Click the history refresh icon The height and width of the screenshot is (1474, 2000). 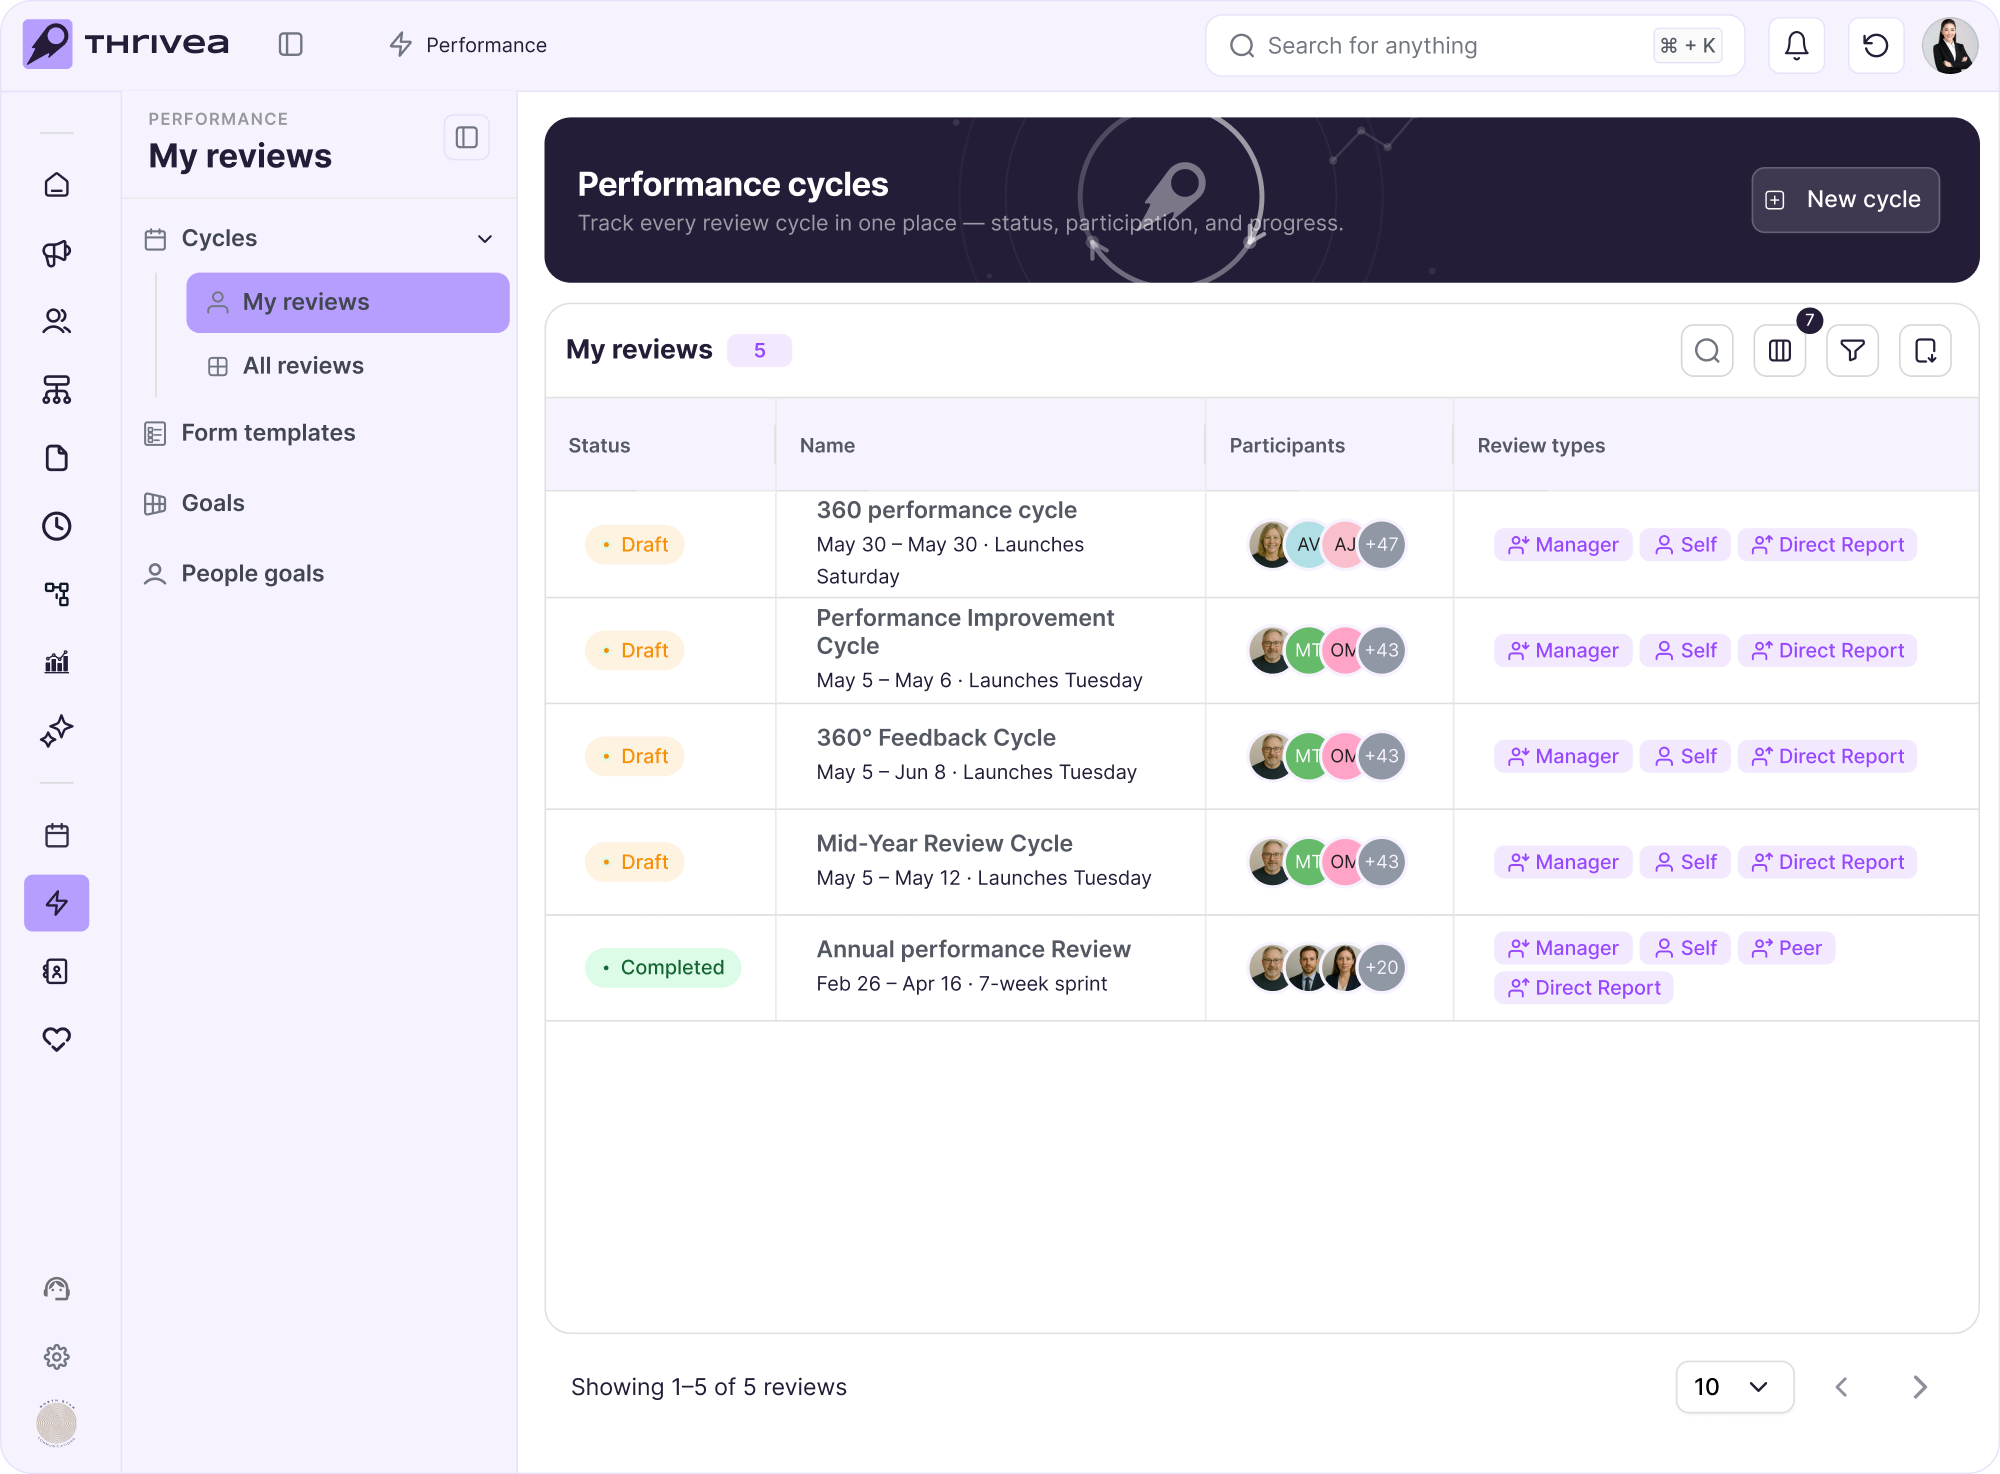[x=1876, y=45]
